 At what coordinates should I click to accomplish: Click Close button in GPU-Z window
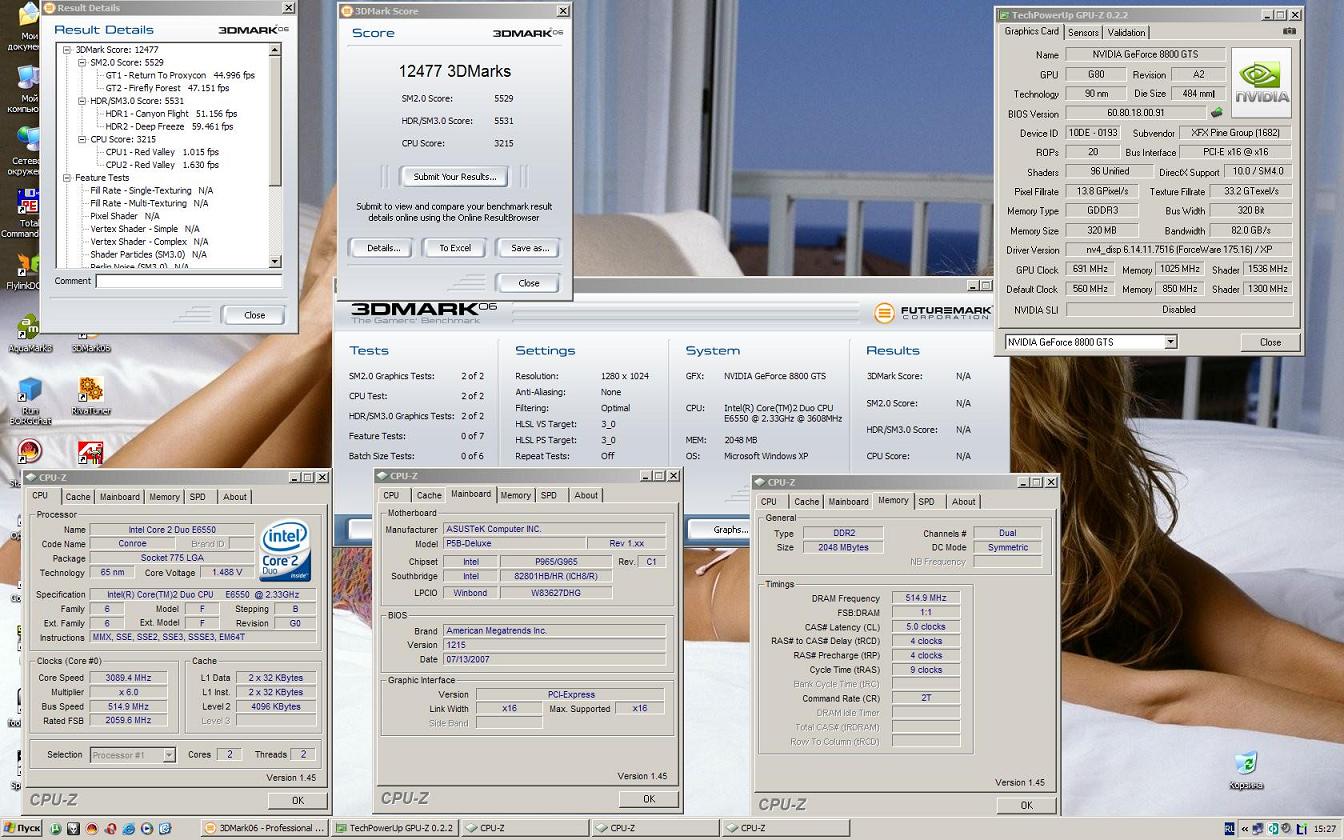click(1270, 342)
